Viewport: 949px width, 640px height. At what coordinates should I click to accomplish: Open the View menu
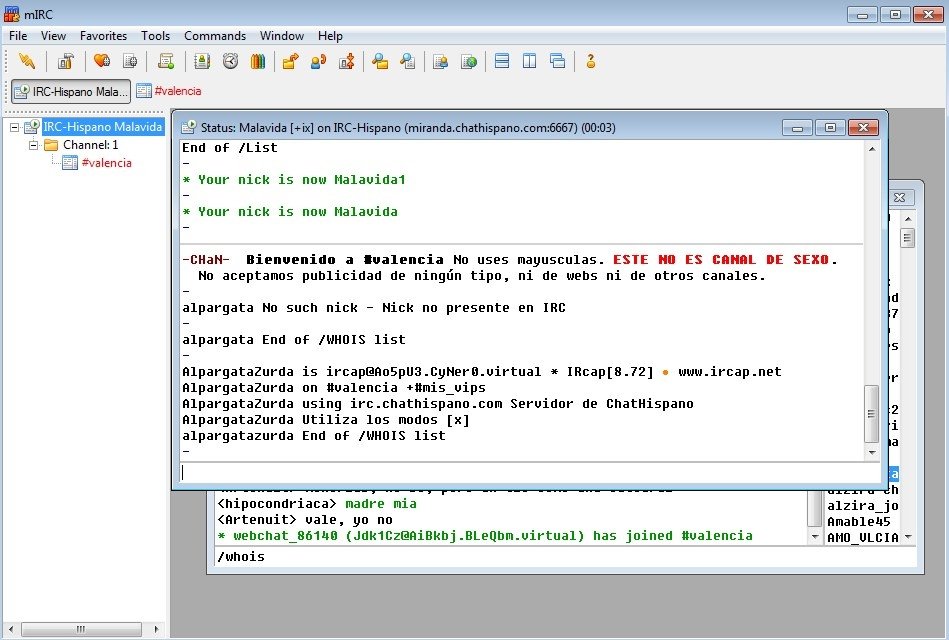53,36
